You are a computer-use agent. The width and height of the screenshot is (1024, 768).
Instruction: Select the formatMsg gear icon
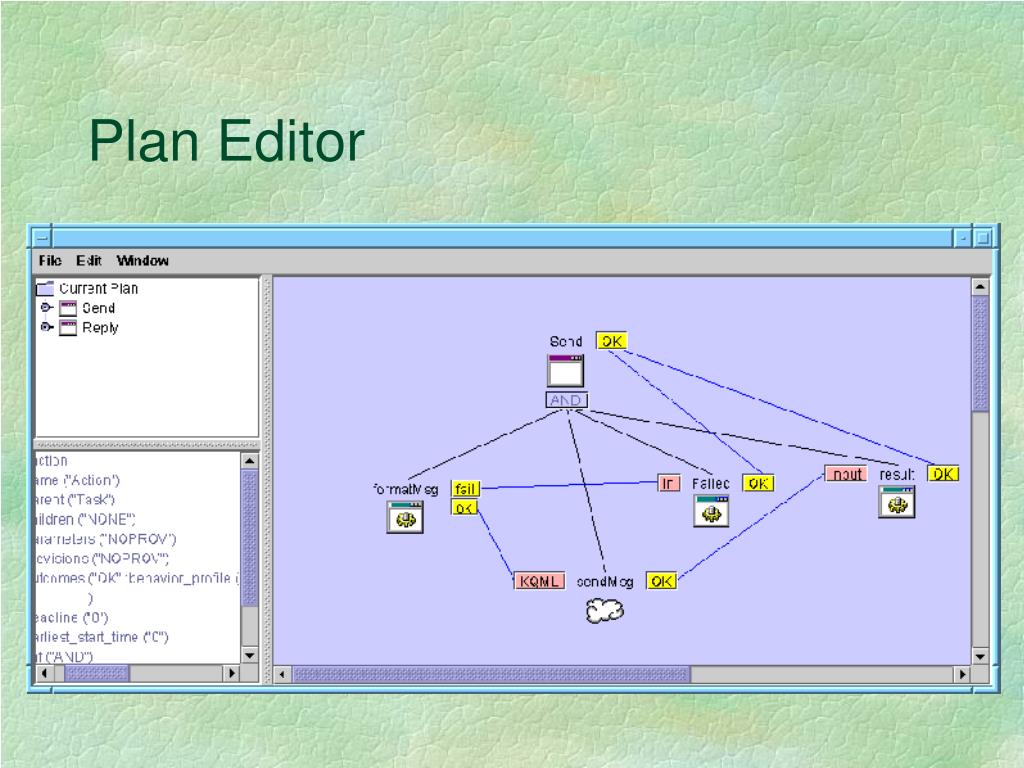tap(405, 517)
